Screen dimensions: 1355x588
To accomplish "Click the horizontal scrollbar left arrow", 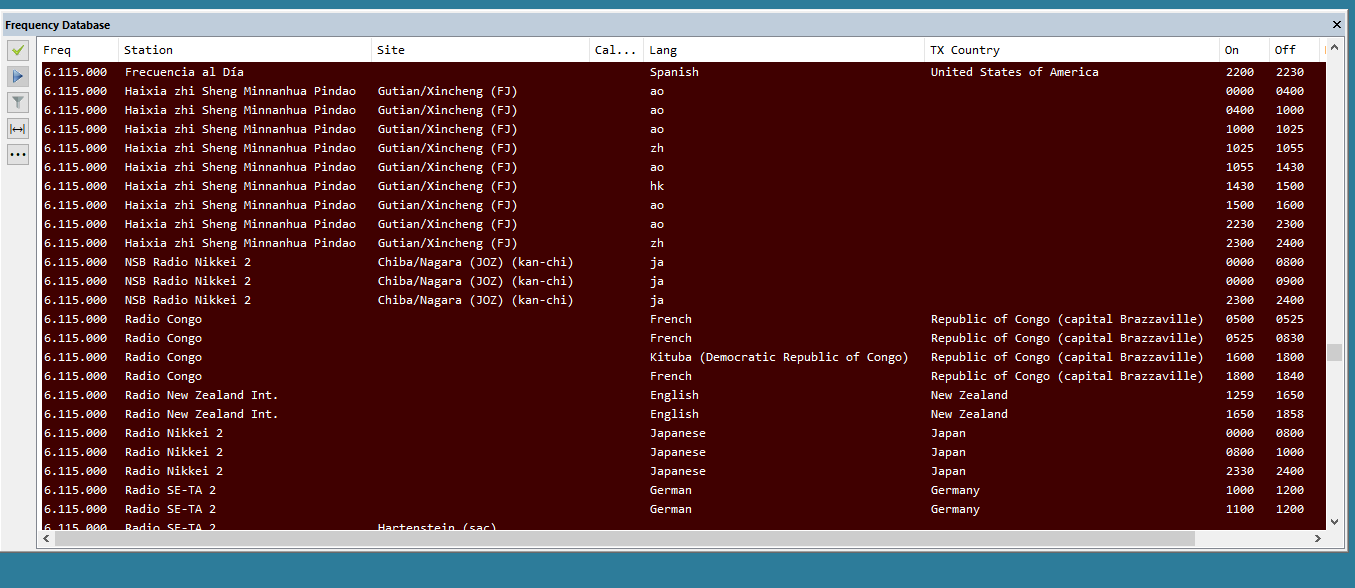I will tap(46, 539).
